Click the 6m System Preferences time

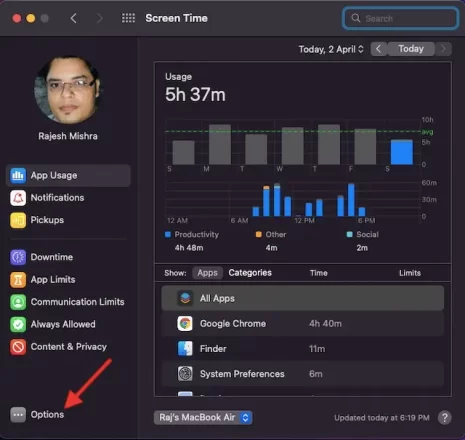(316, 374)
